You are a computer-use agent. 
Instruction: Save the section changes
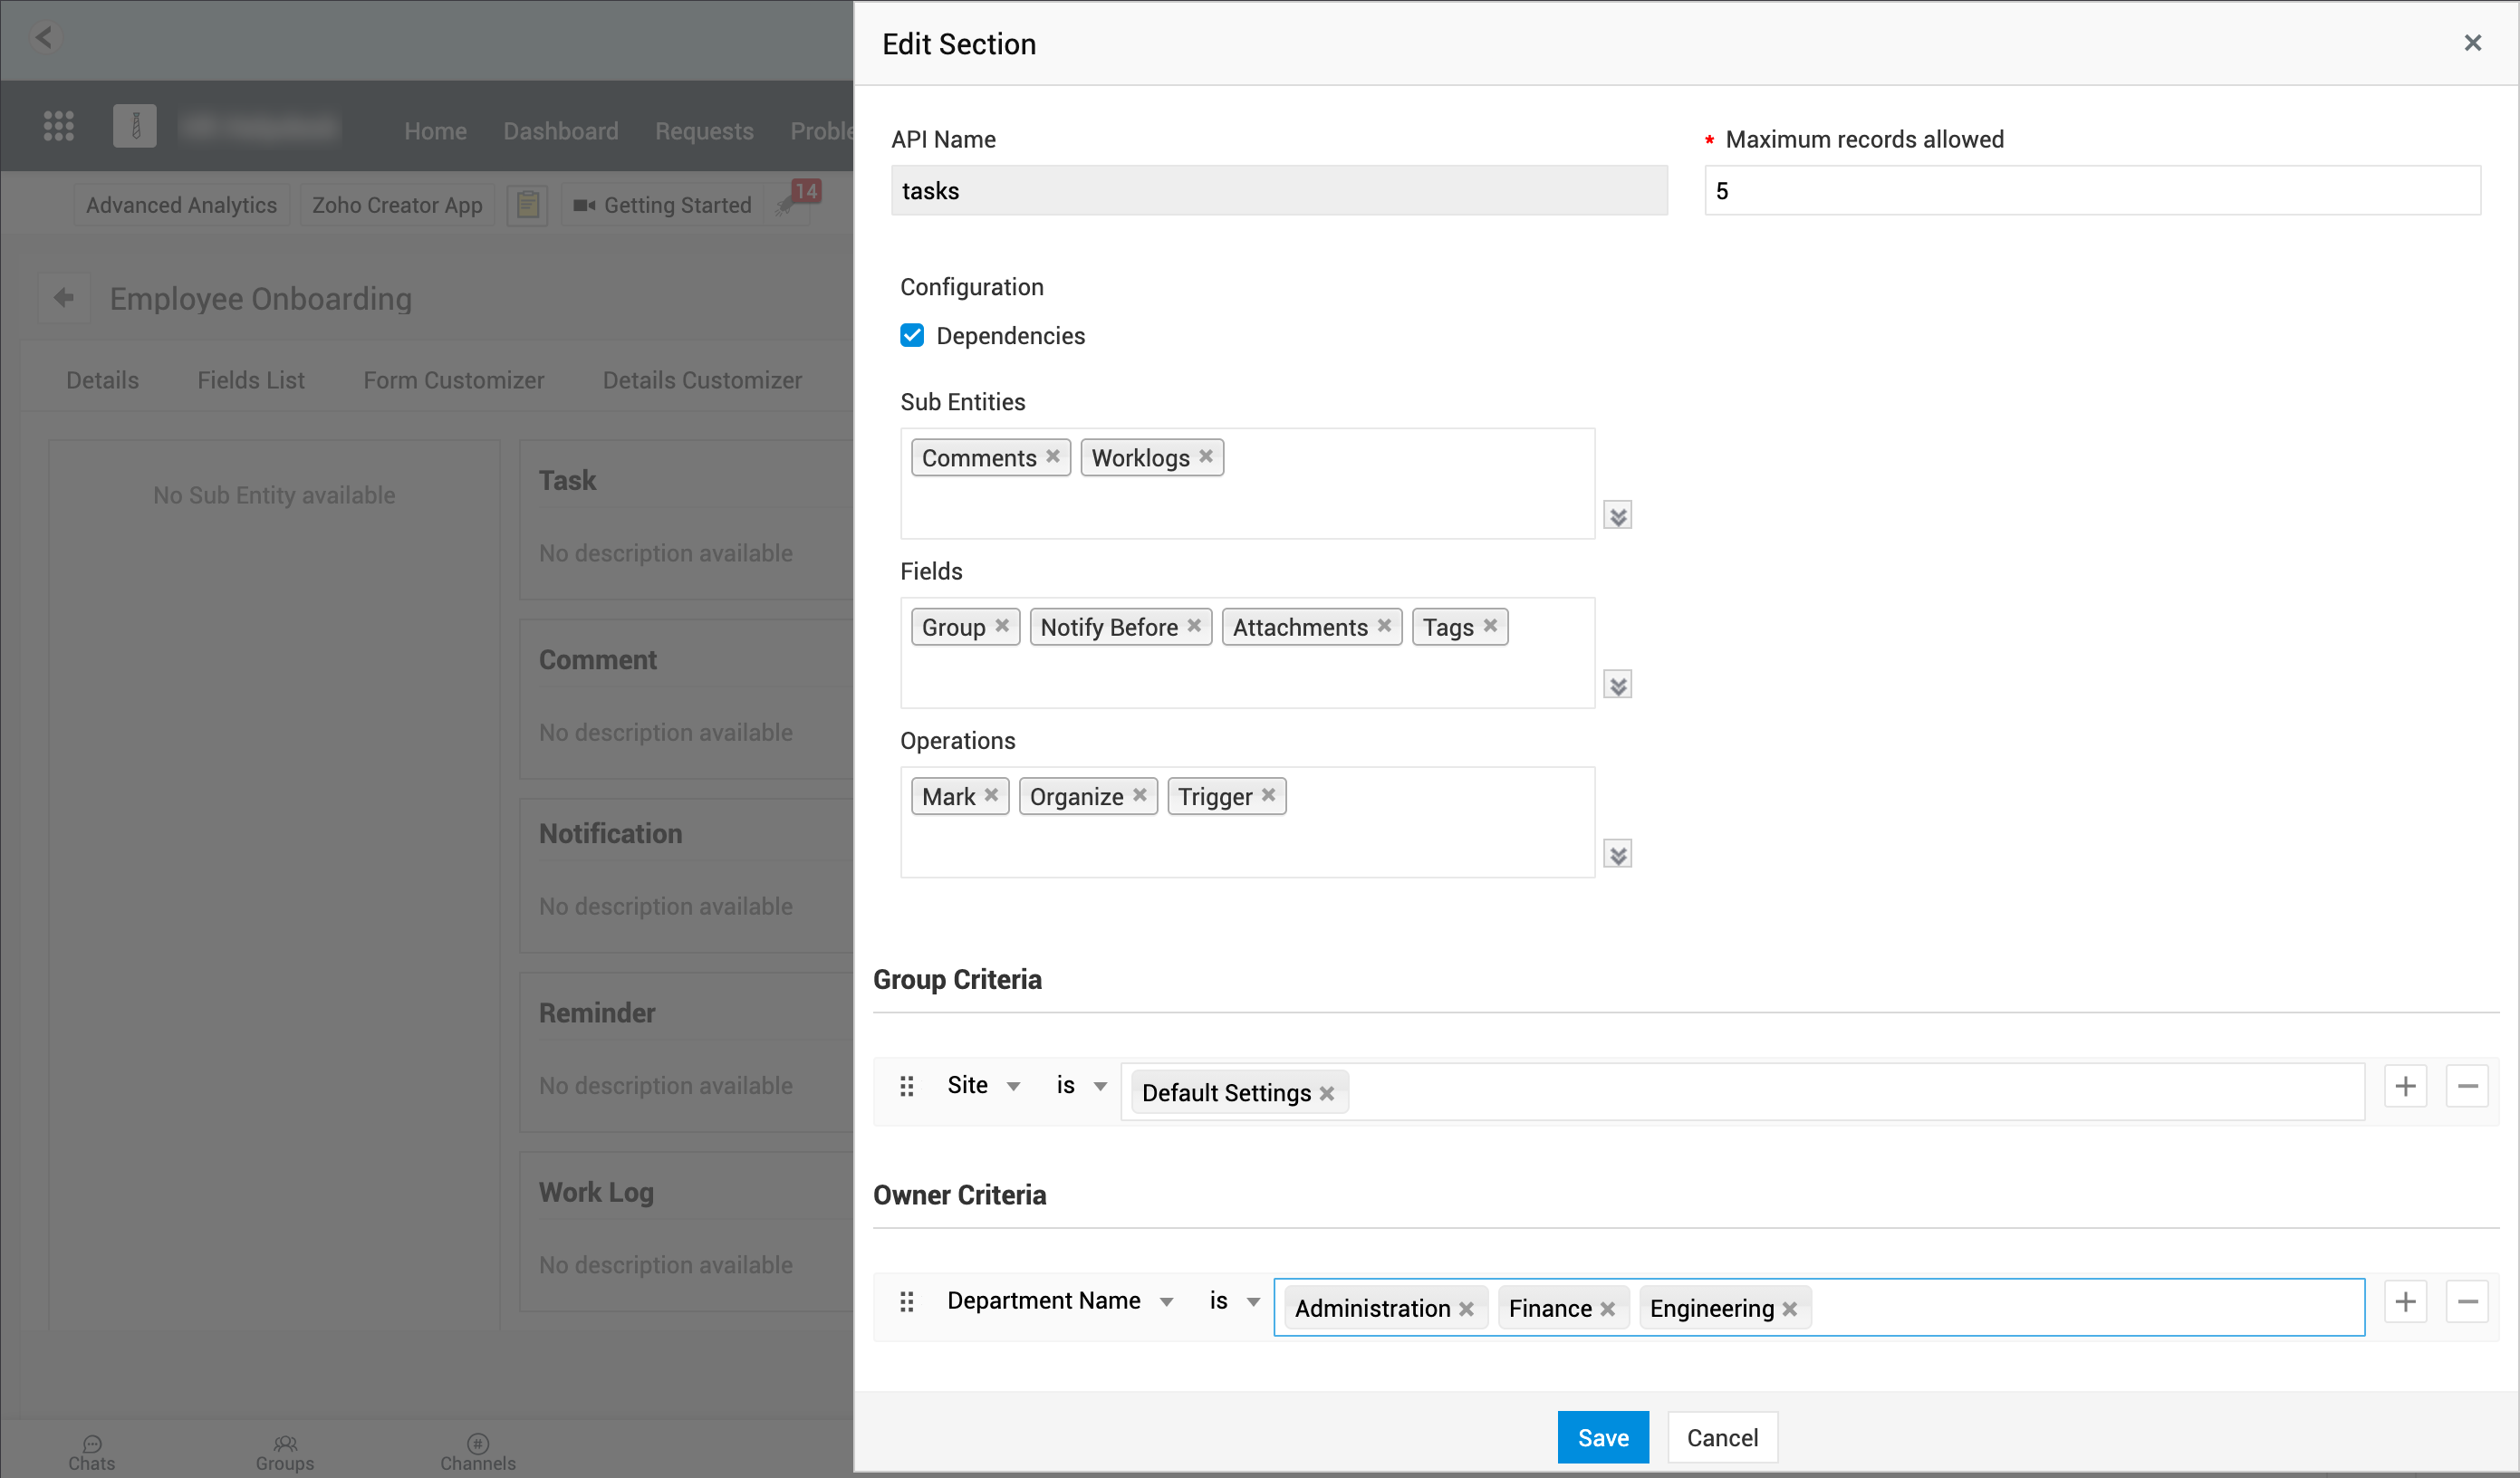1602,1437
